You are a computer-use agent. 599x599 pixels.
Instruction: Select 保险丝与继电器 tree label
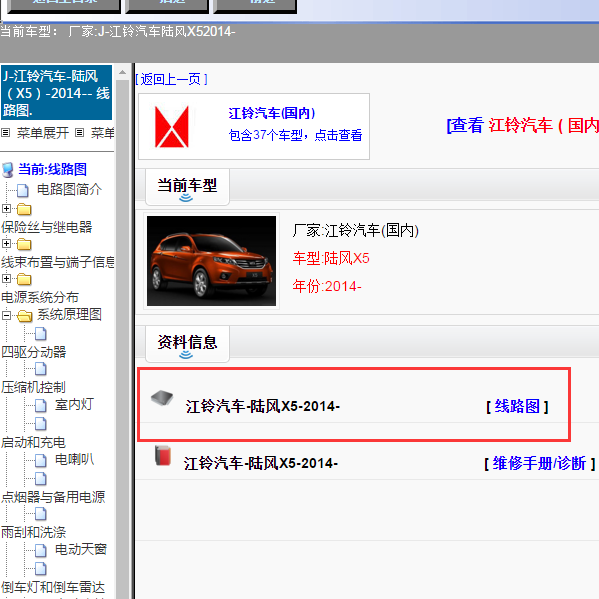coord(47,227)
